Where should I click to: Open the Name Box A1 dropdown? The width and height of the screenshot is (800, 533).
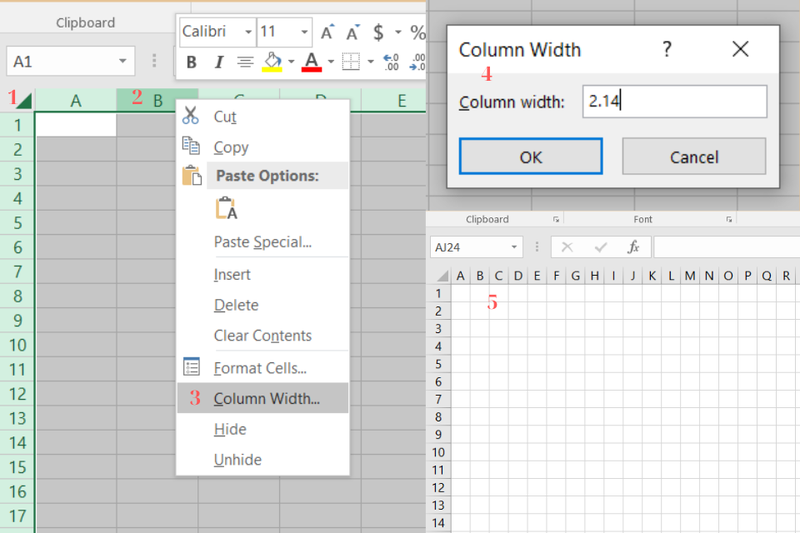click(x=122, y=61)
